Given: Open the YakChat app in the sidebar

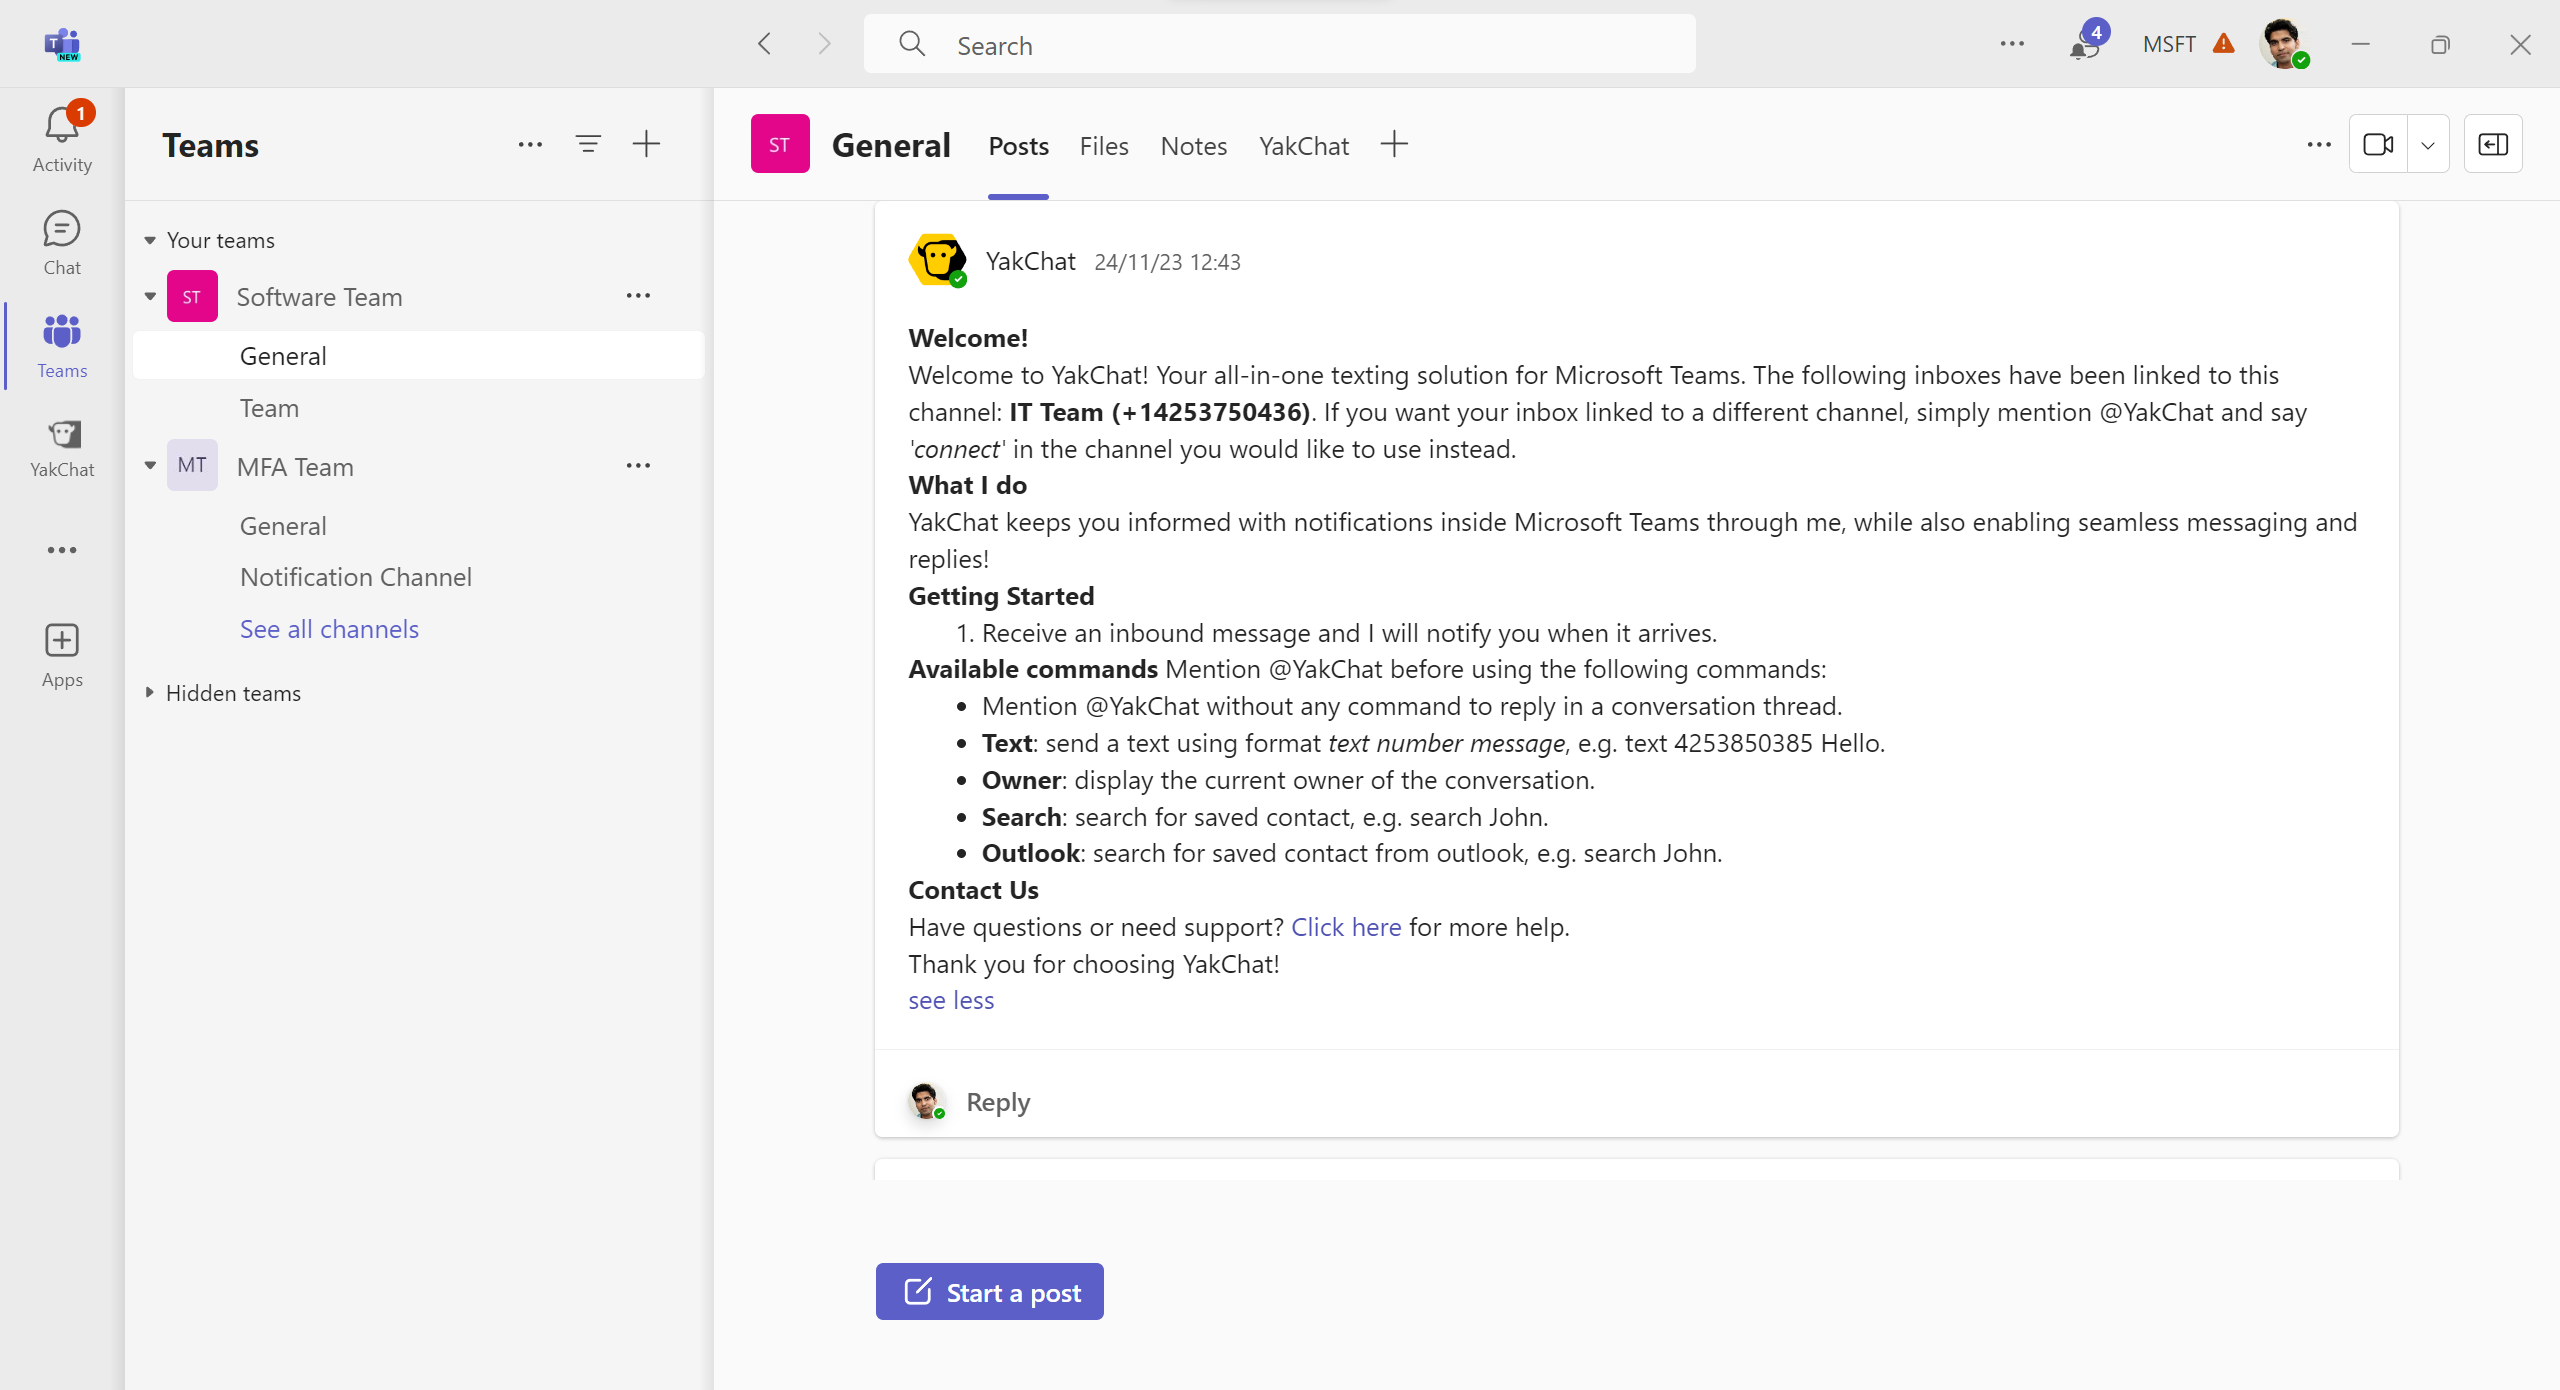Looking at the screenshot, I should click(62, 448).
